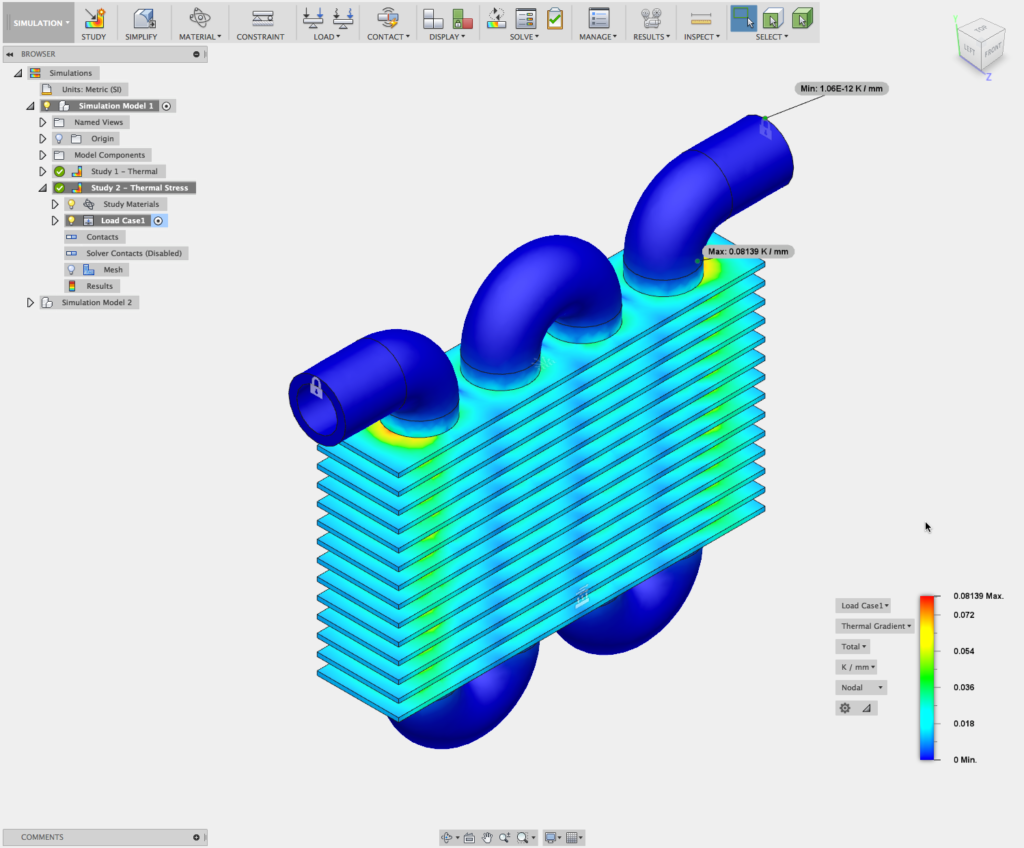Click the legend range triangle toggle

click(867, 708)
